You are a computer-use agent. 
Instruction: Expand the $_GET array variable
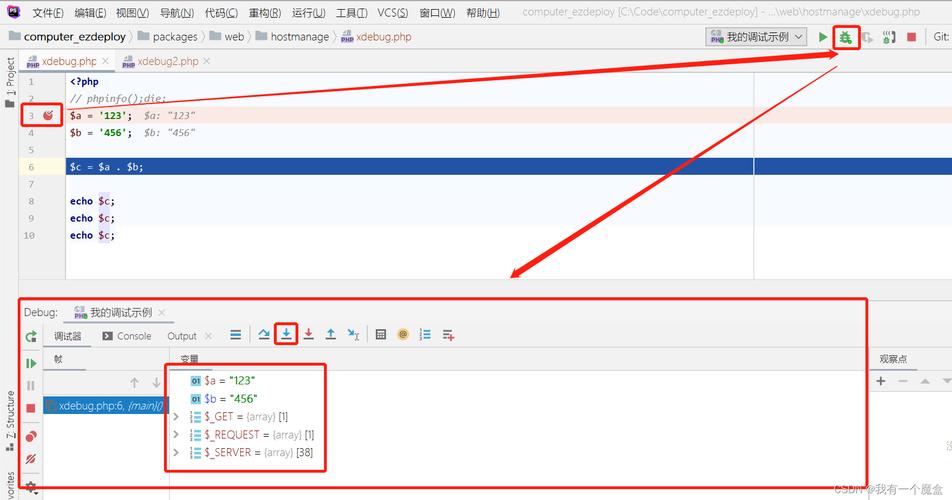point(176,417)
